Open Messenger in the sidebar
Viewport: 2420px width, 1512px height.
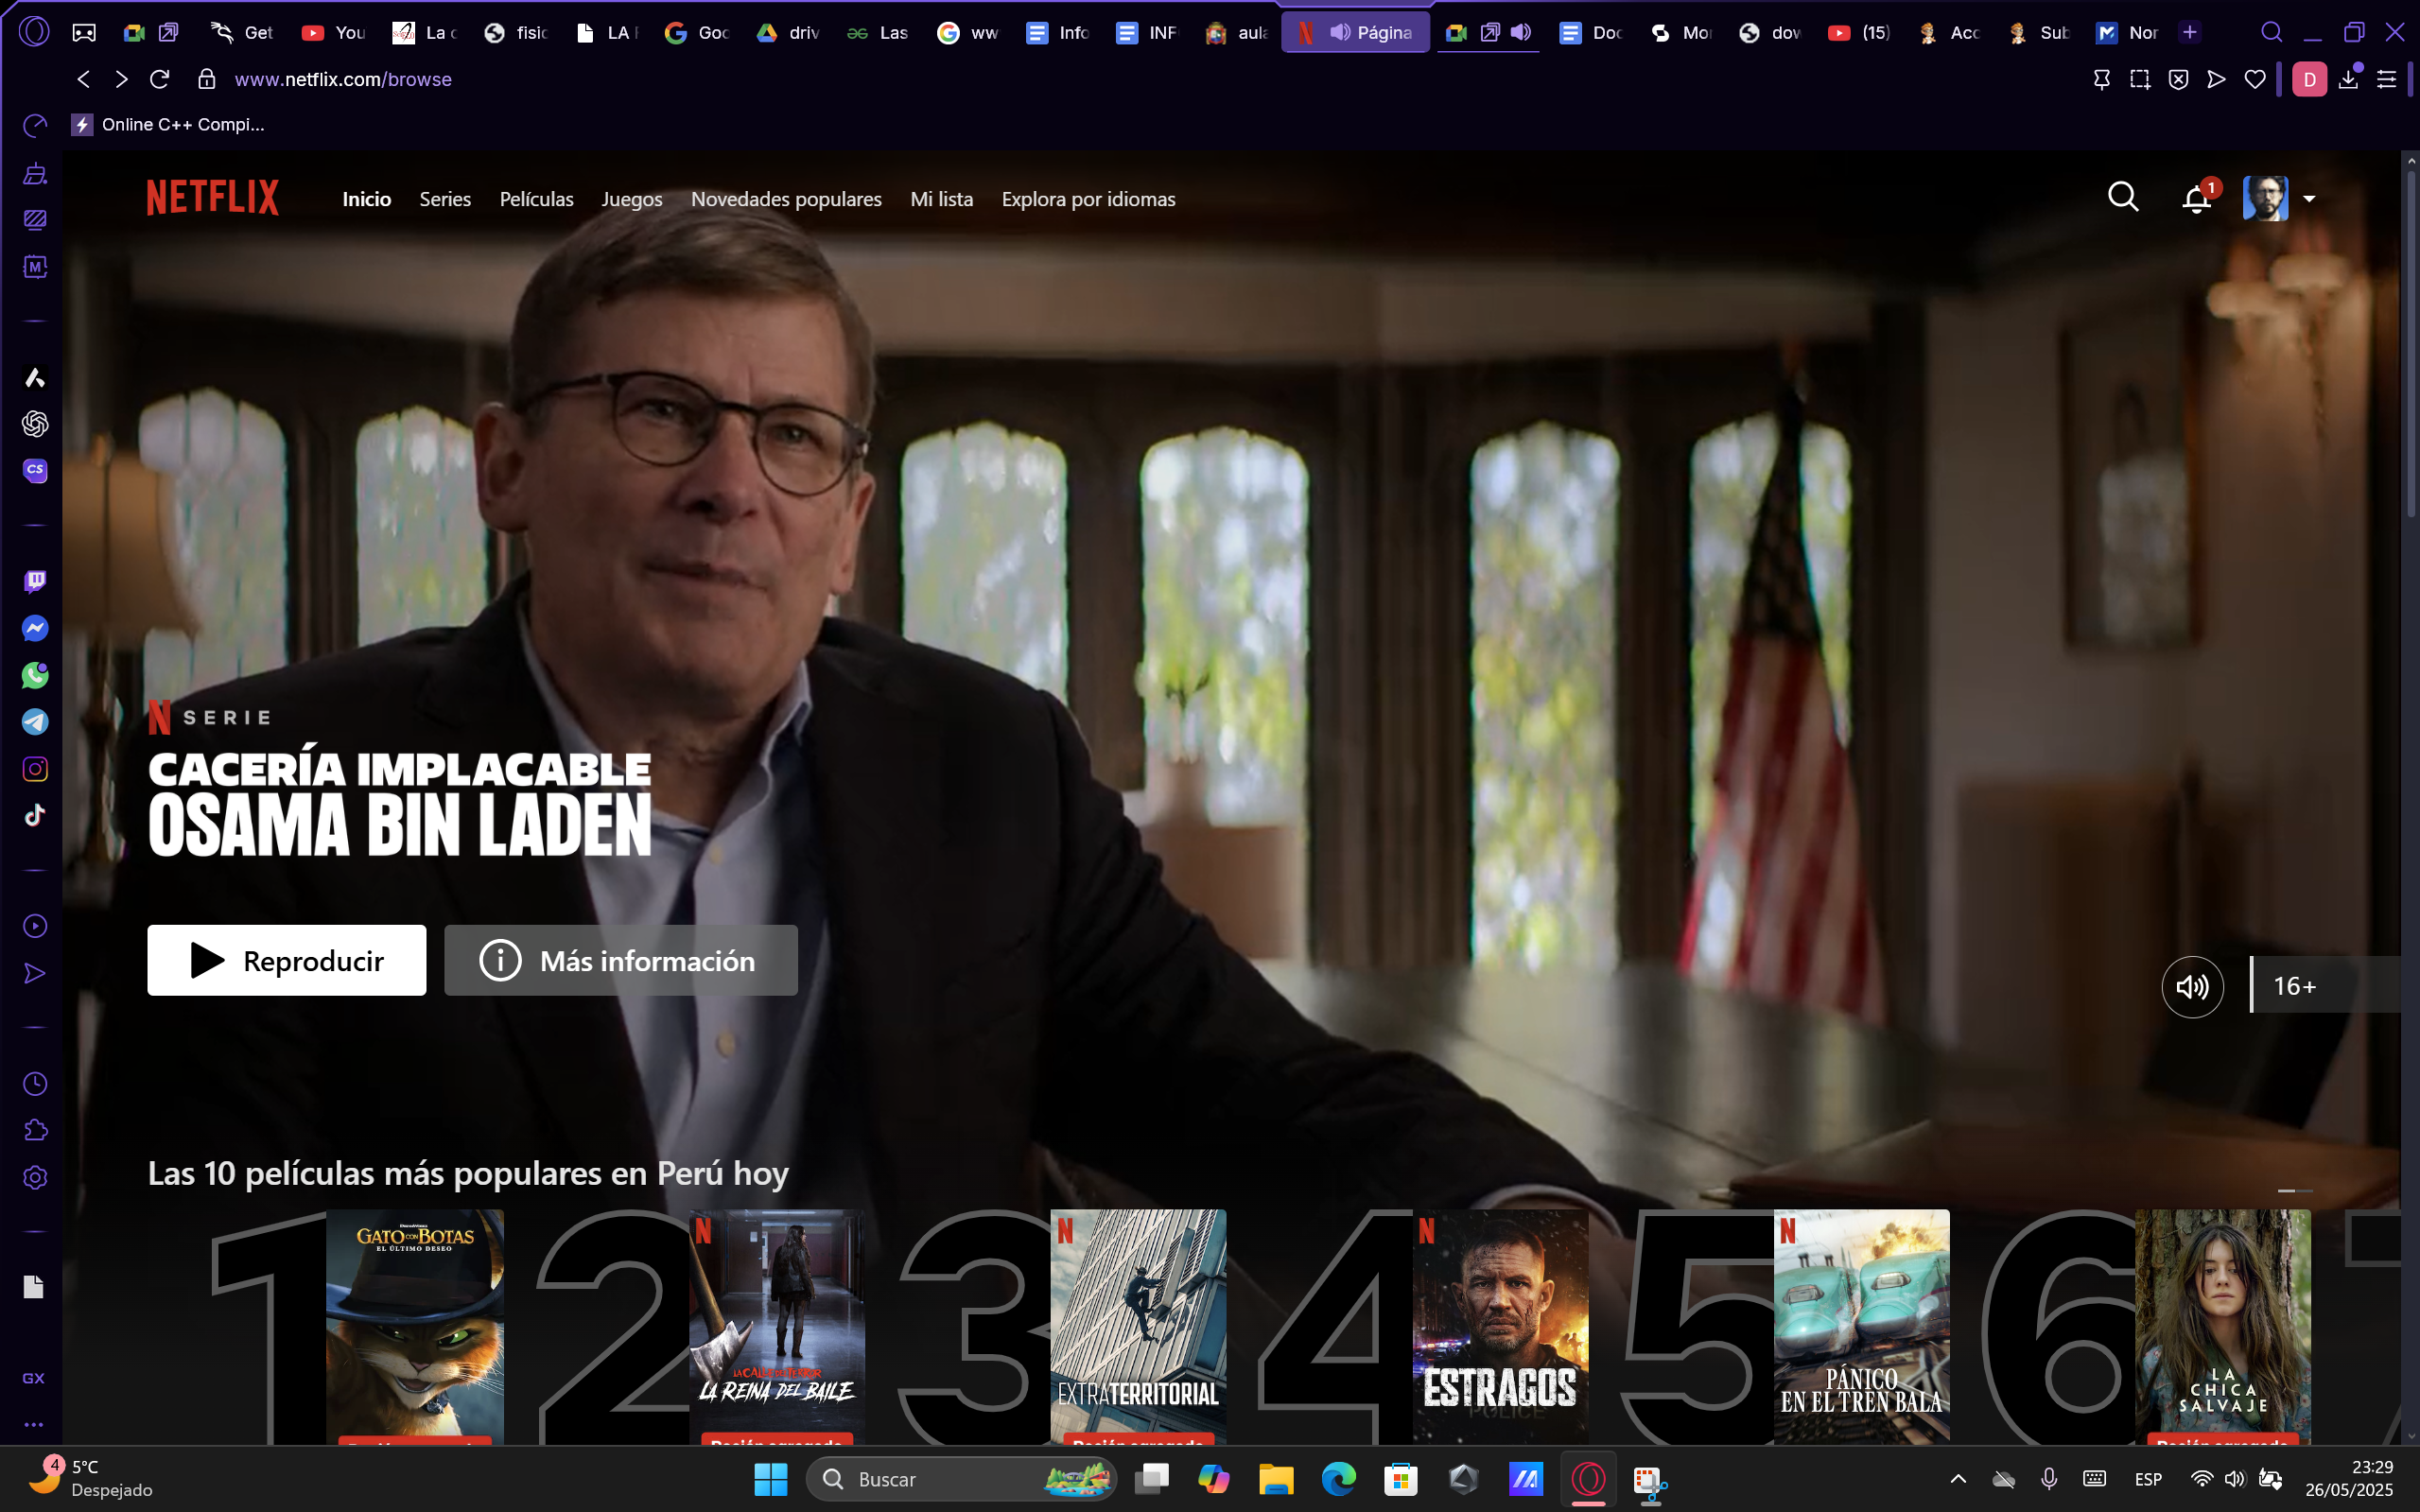35,628
